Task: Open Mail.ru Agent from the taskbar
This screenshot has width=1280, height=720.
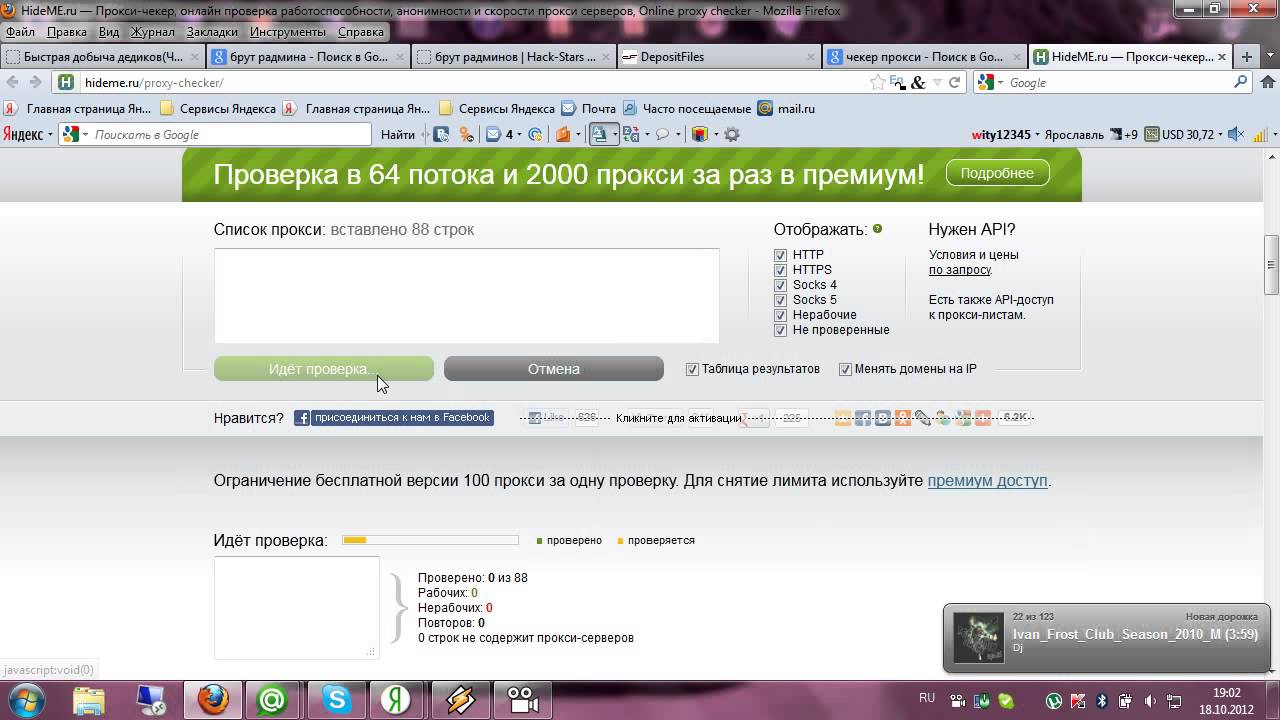Action: (x=272, y=700)
